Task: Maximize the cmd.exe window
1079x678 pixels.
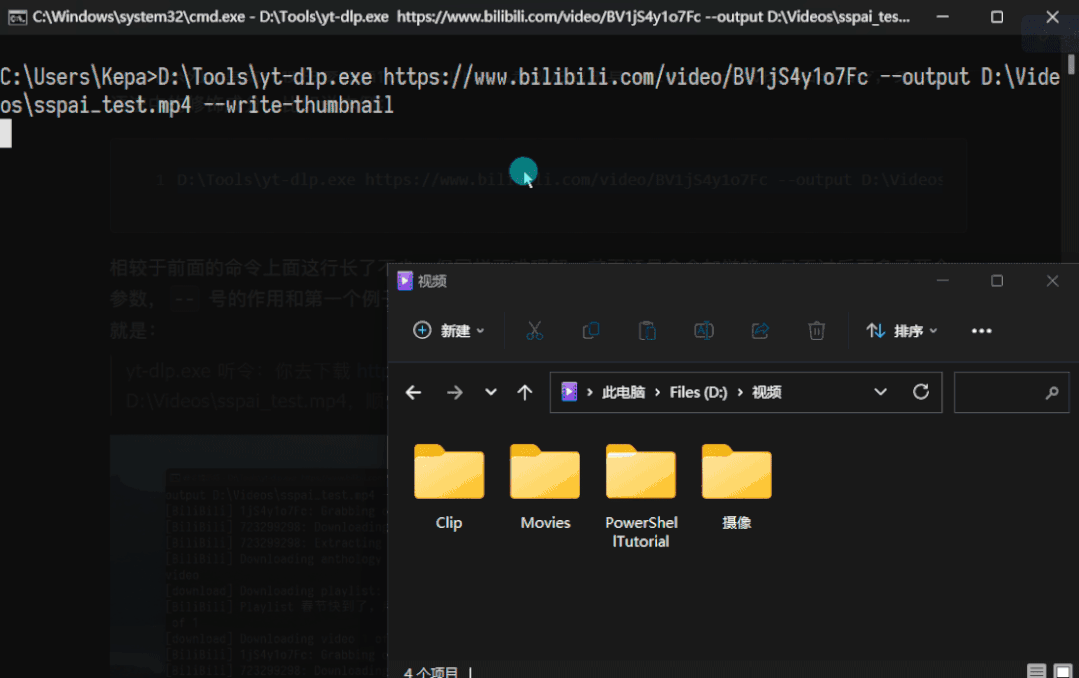Action: 996,17
